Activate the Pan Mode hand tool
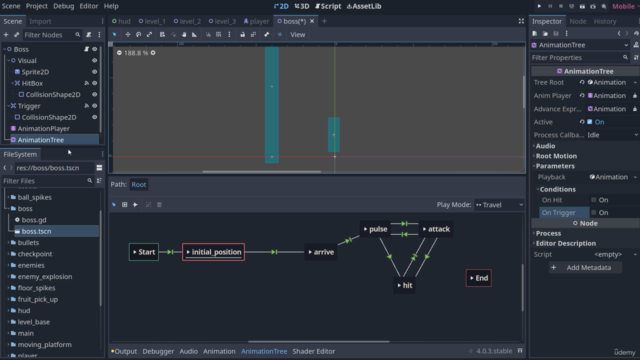Image resolution: width=640 pixels, height=360 pixels. click(184, 35)
